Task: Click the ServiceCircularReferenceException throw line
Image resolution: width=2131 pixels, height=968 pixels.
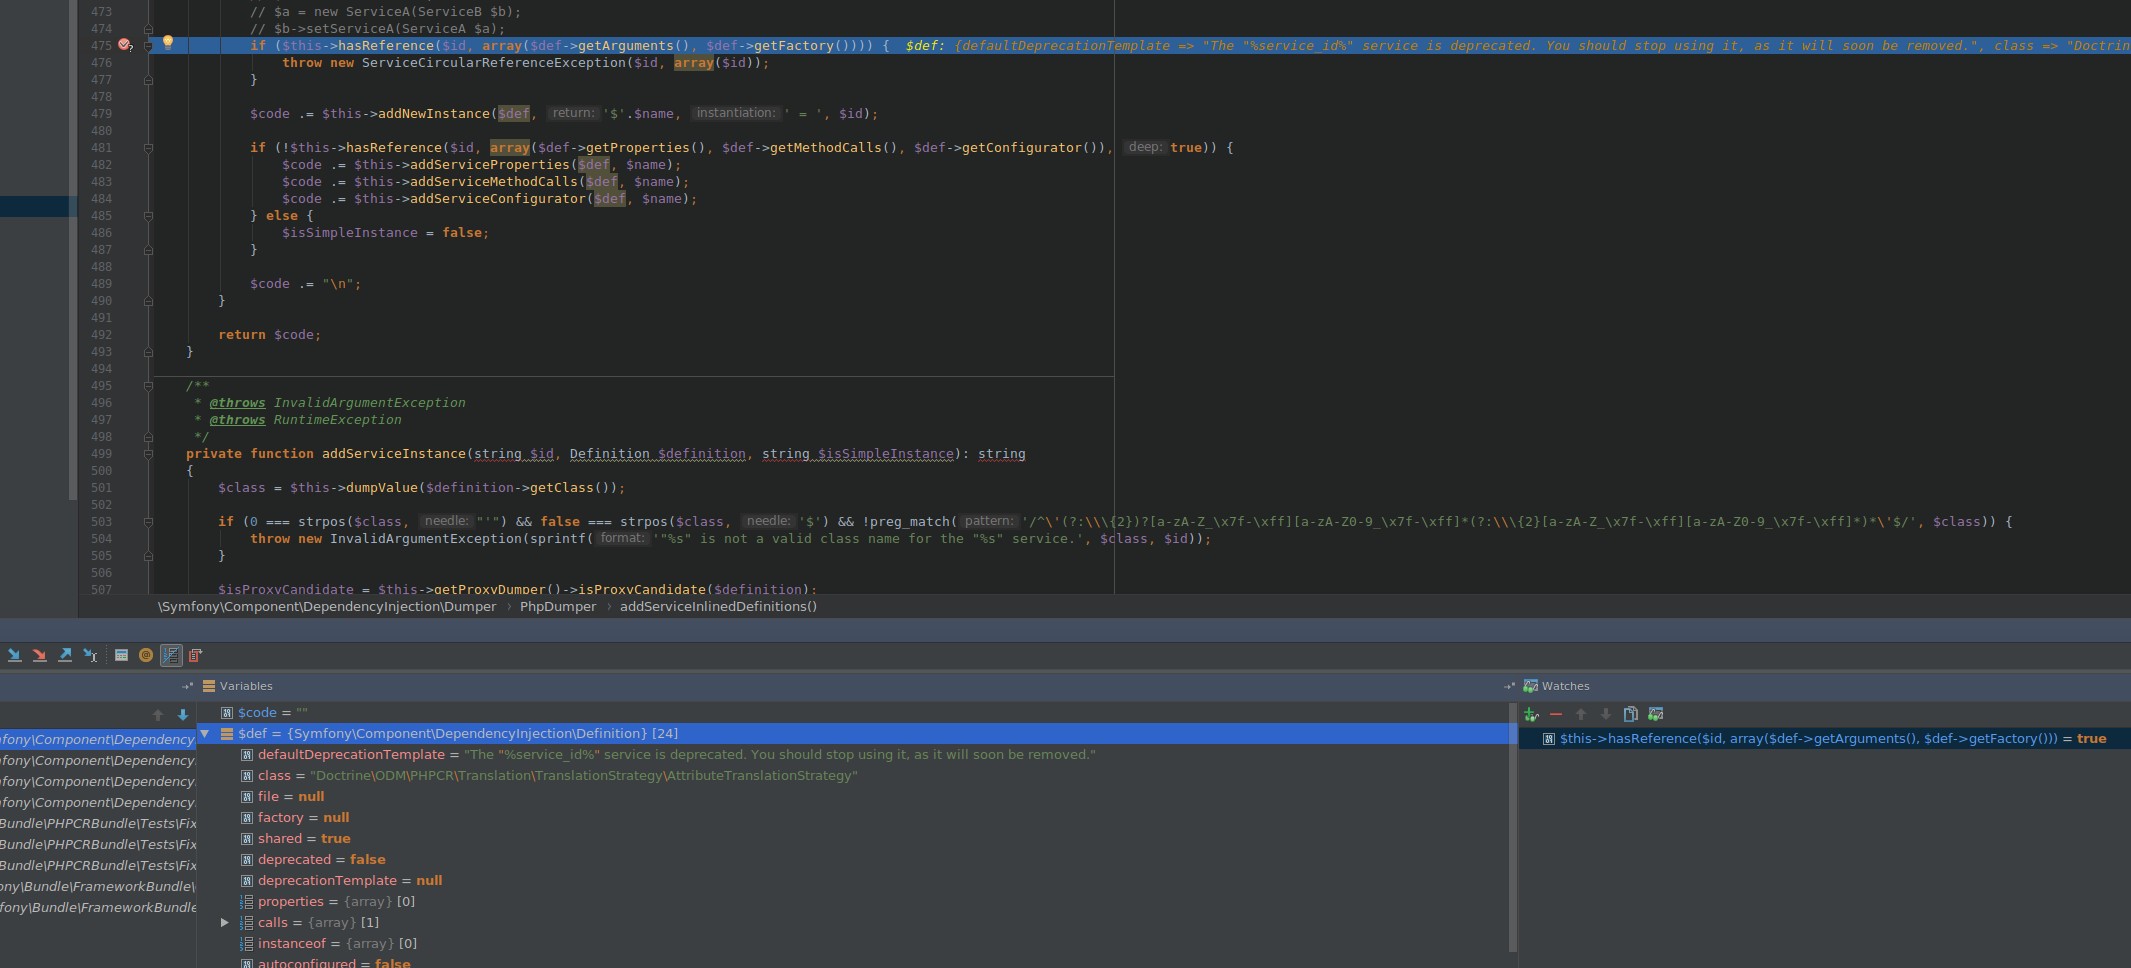Action: 526,63
